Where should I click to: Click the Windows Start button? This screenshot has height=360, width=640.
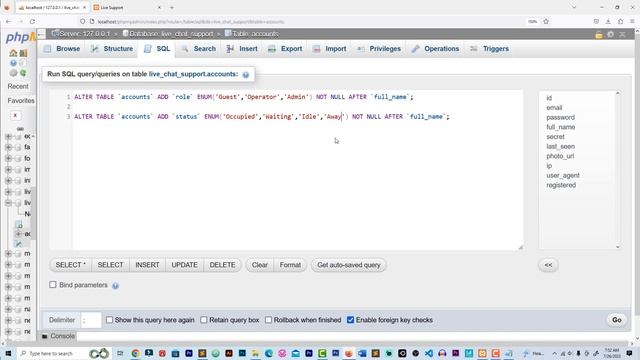8,353
